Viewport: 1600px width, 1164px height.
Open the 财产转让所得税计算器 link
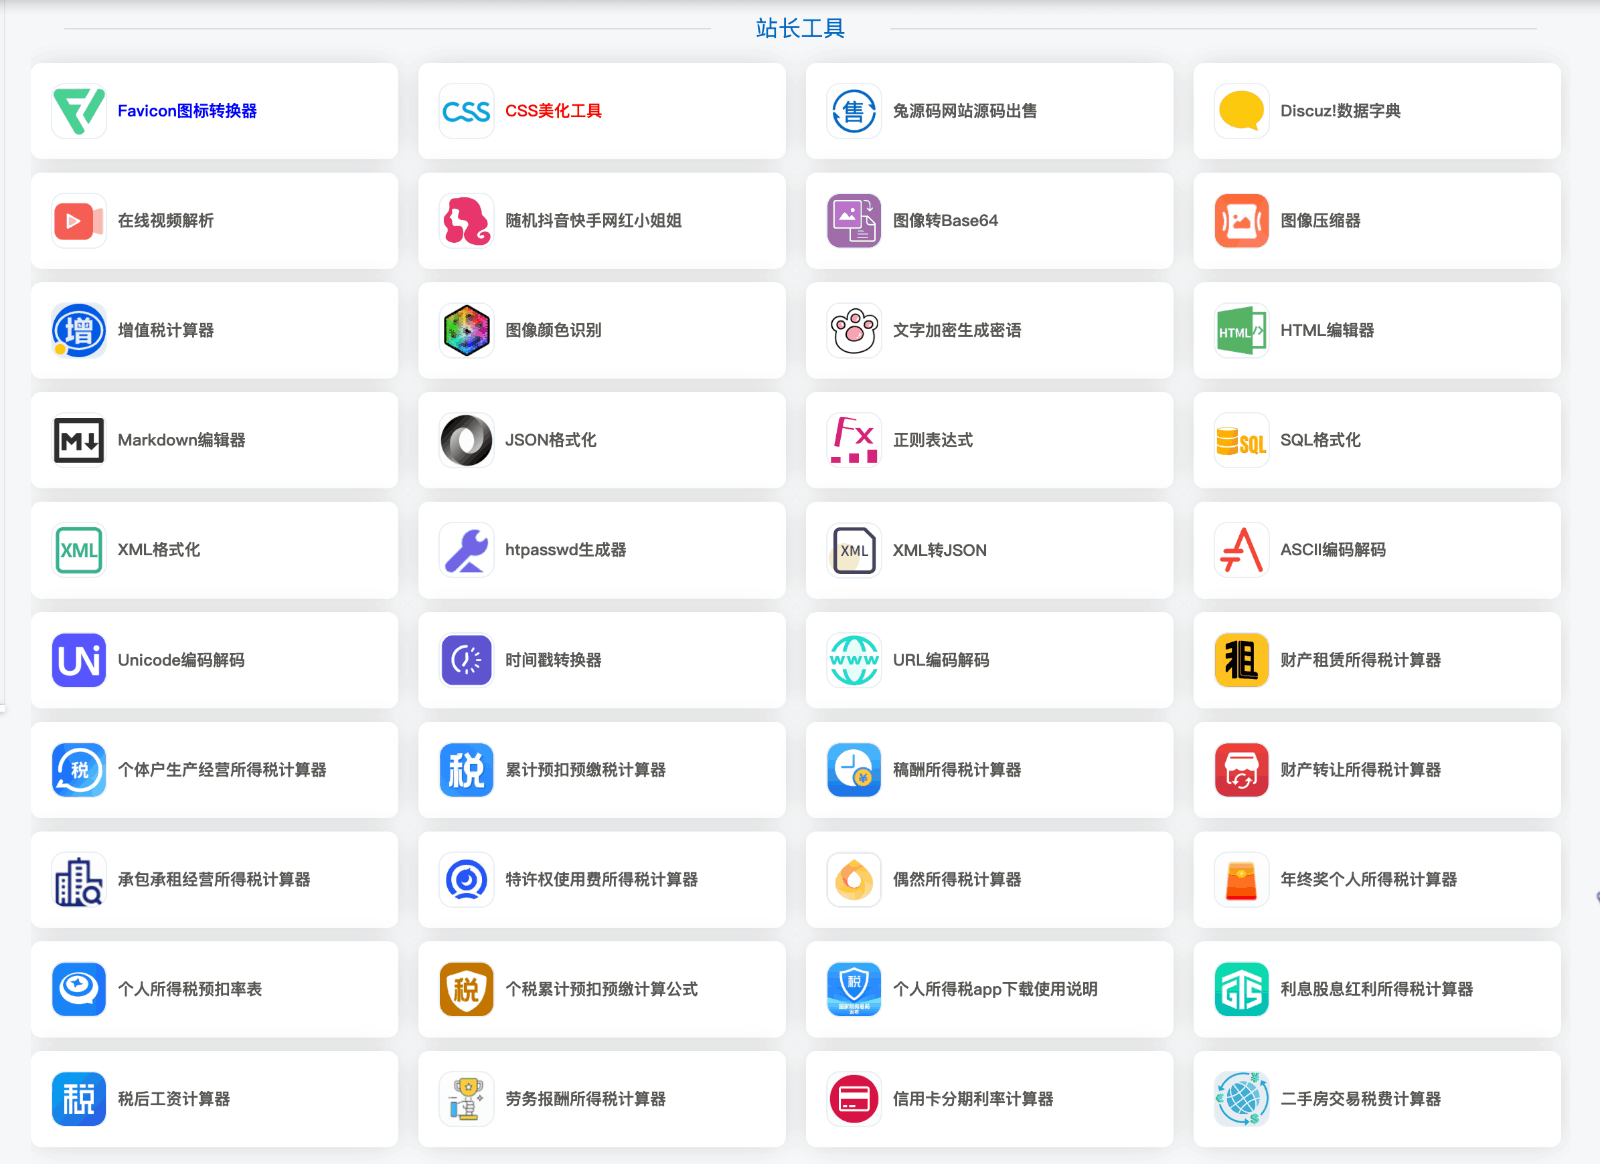point(1361,770)
